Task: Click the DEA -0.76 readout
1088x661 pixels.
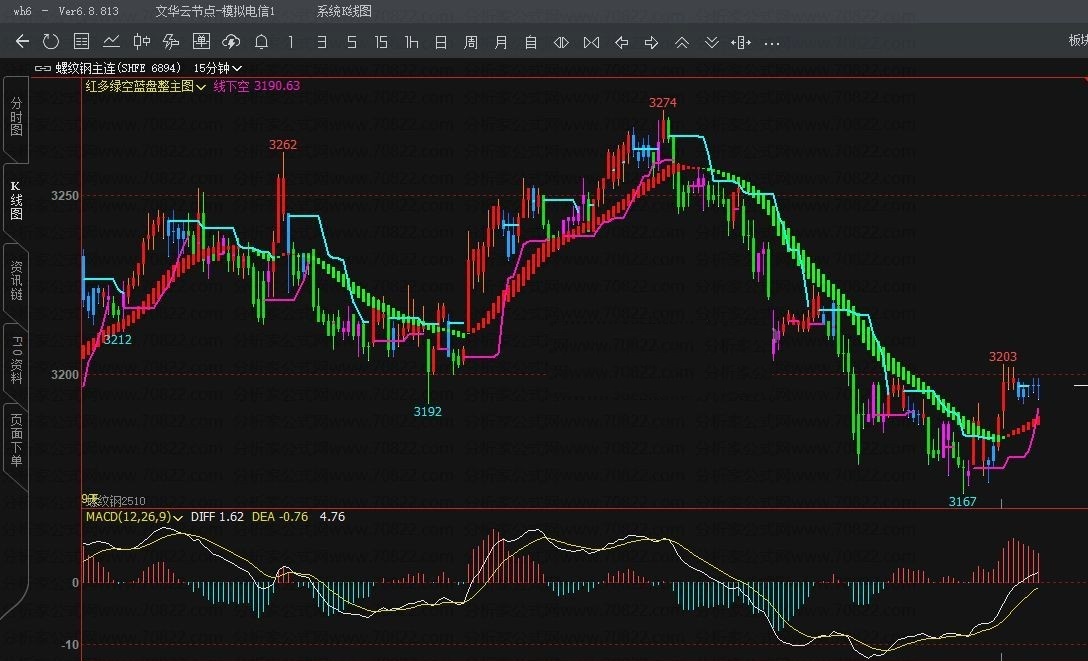Action: click(280, 517)
